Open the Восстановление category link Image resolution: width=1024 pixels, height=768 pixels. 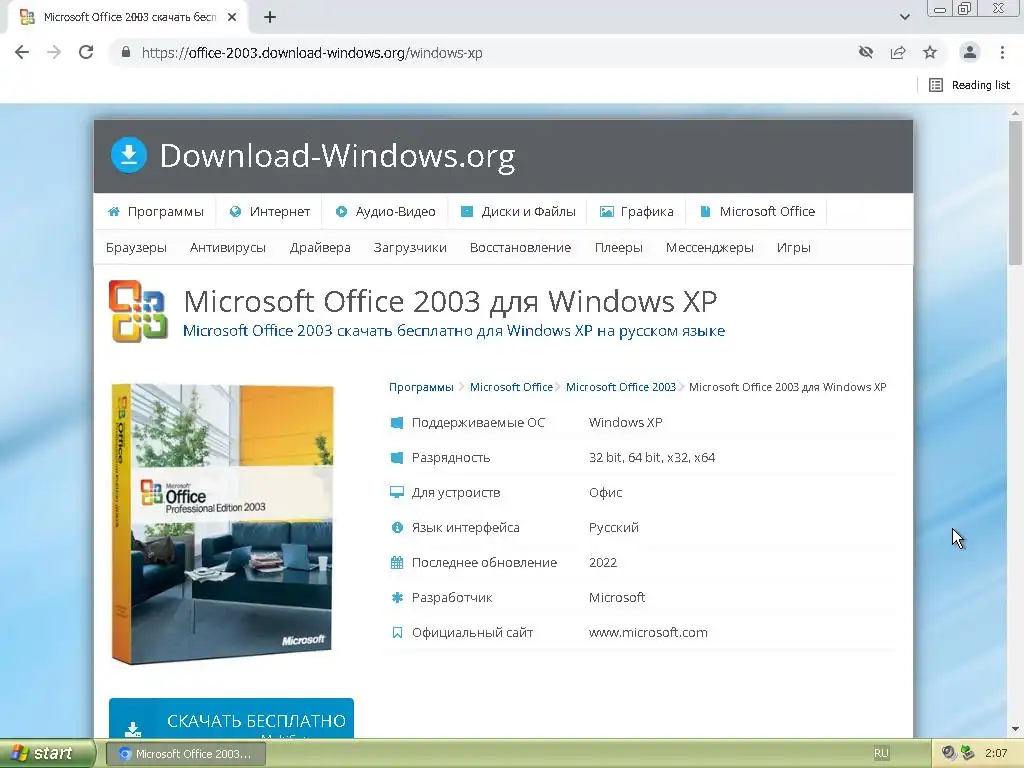(520, 248)
